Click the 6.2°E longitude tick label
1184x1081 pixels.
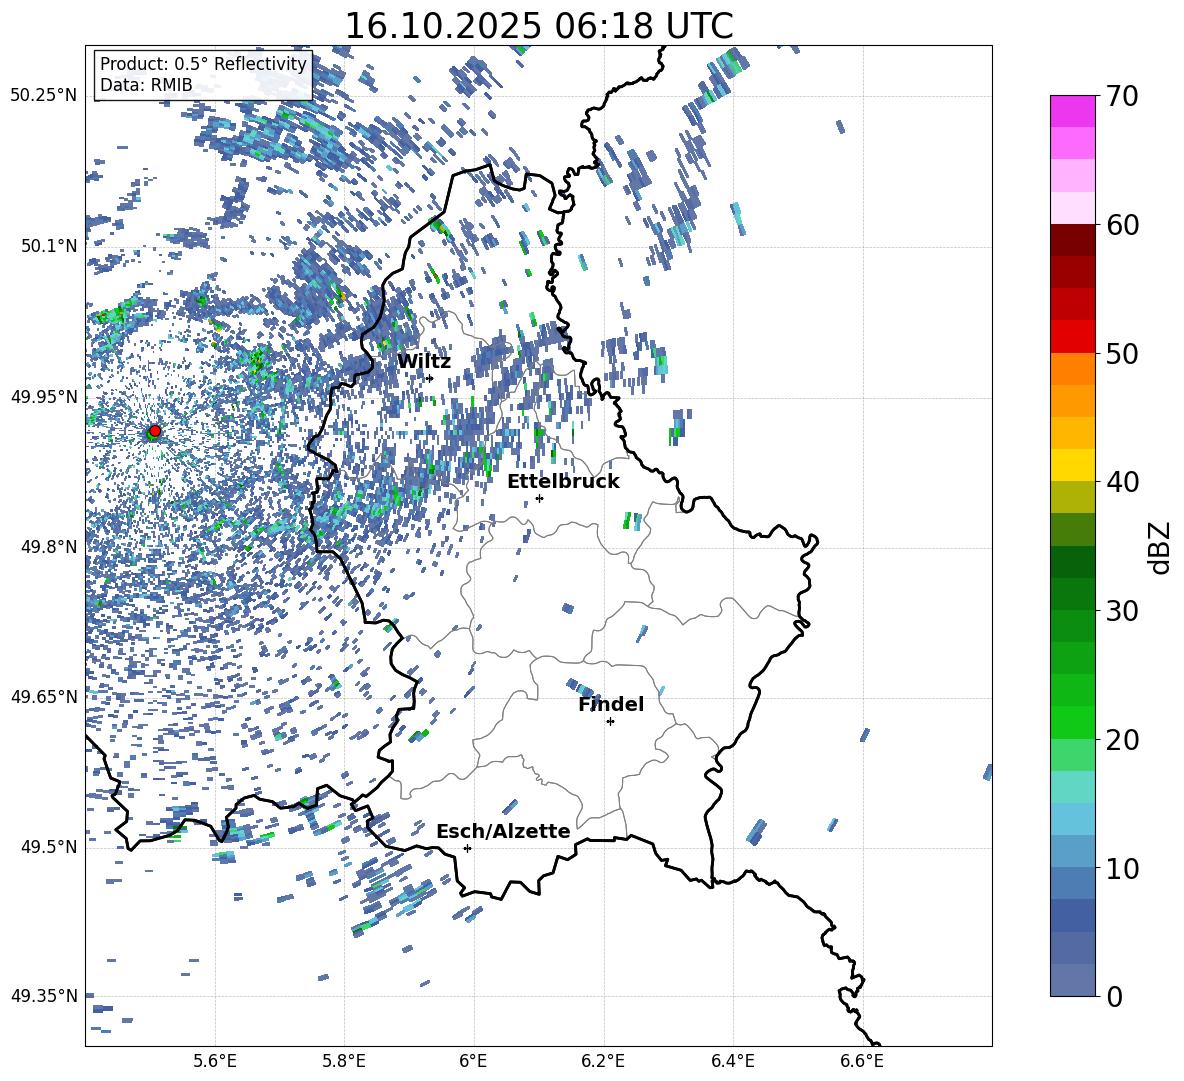click(603, 1061)
